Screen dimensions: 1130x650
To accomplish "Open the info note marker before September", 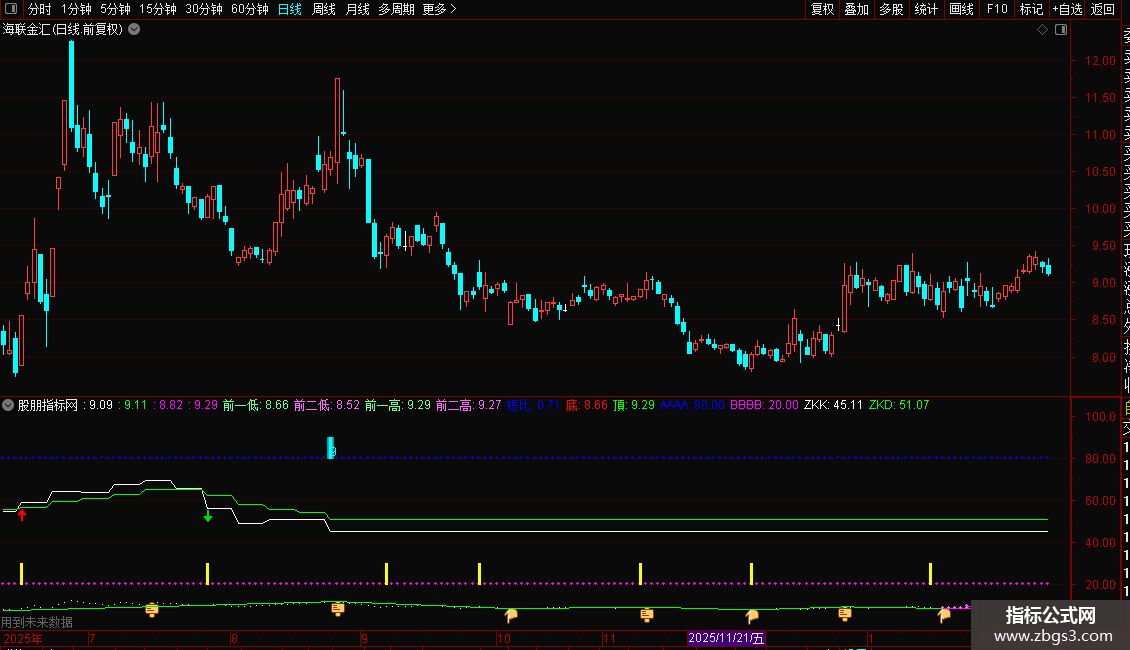I will [x=337, y=609].
